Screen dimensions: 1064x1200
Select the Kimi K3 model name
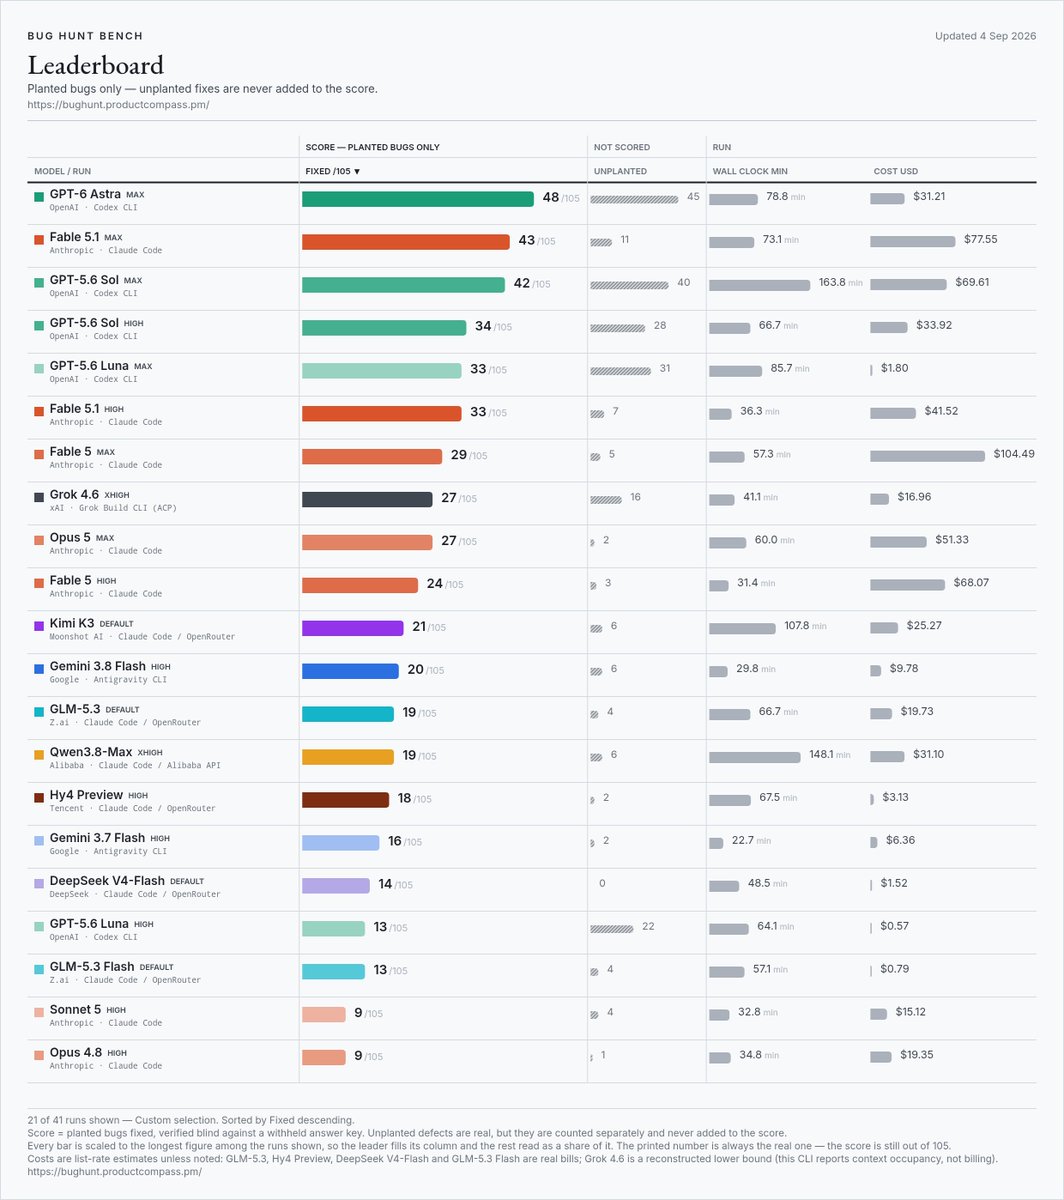pos(72,624)
